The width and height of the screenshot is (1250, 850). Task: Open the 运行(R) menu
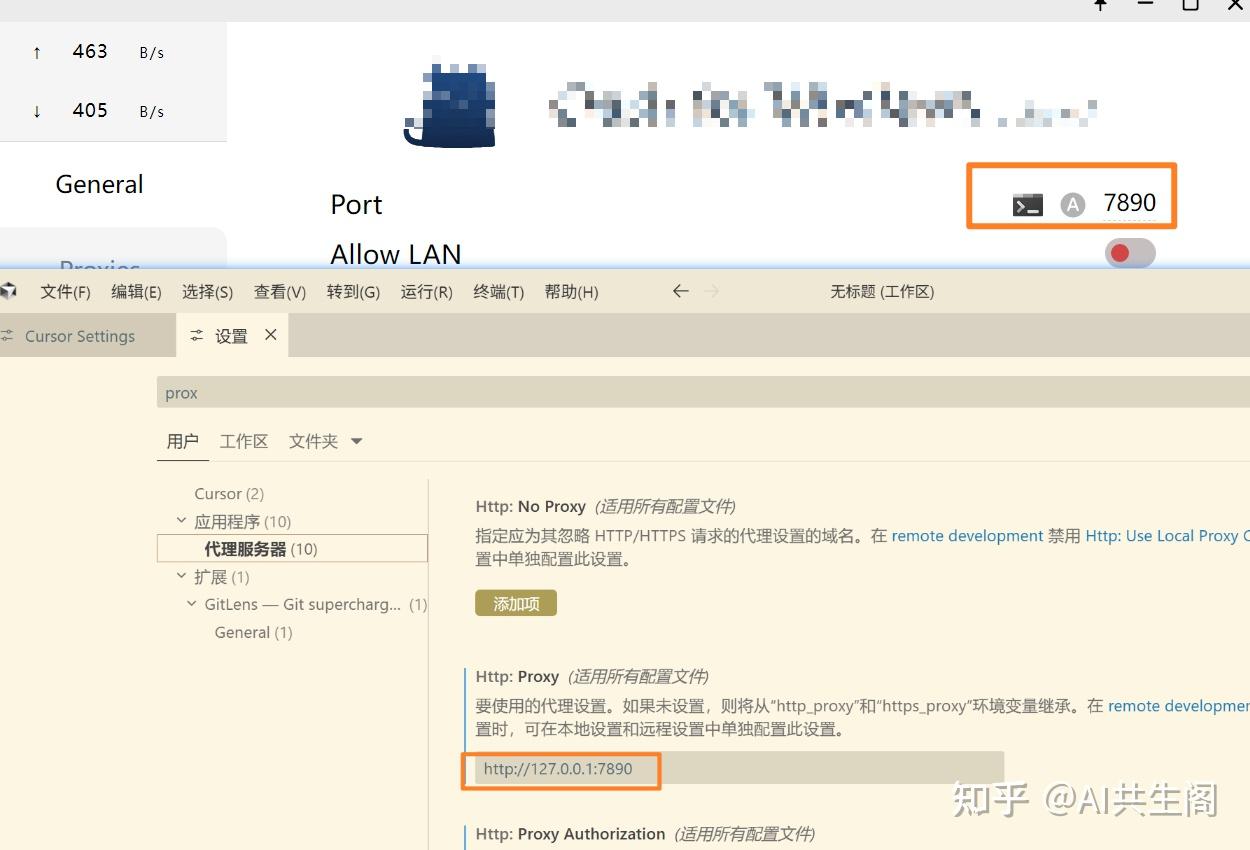426,292
